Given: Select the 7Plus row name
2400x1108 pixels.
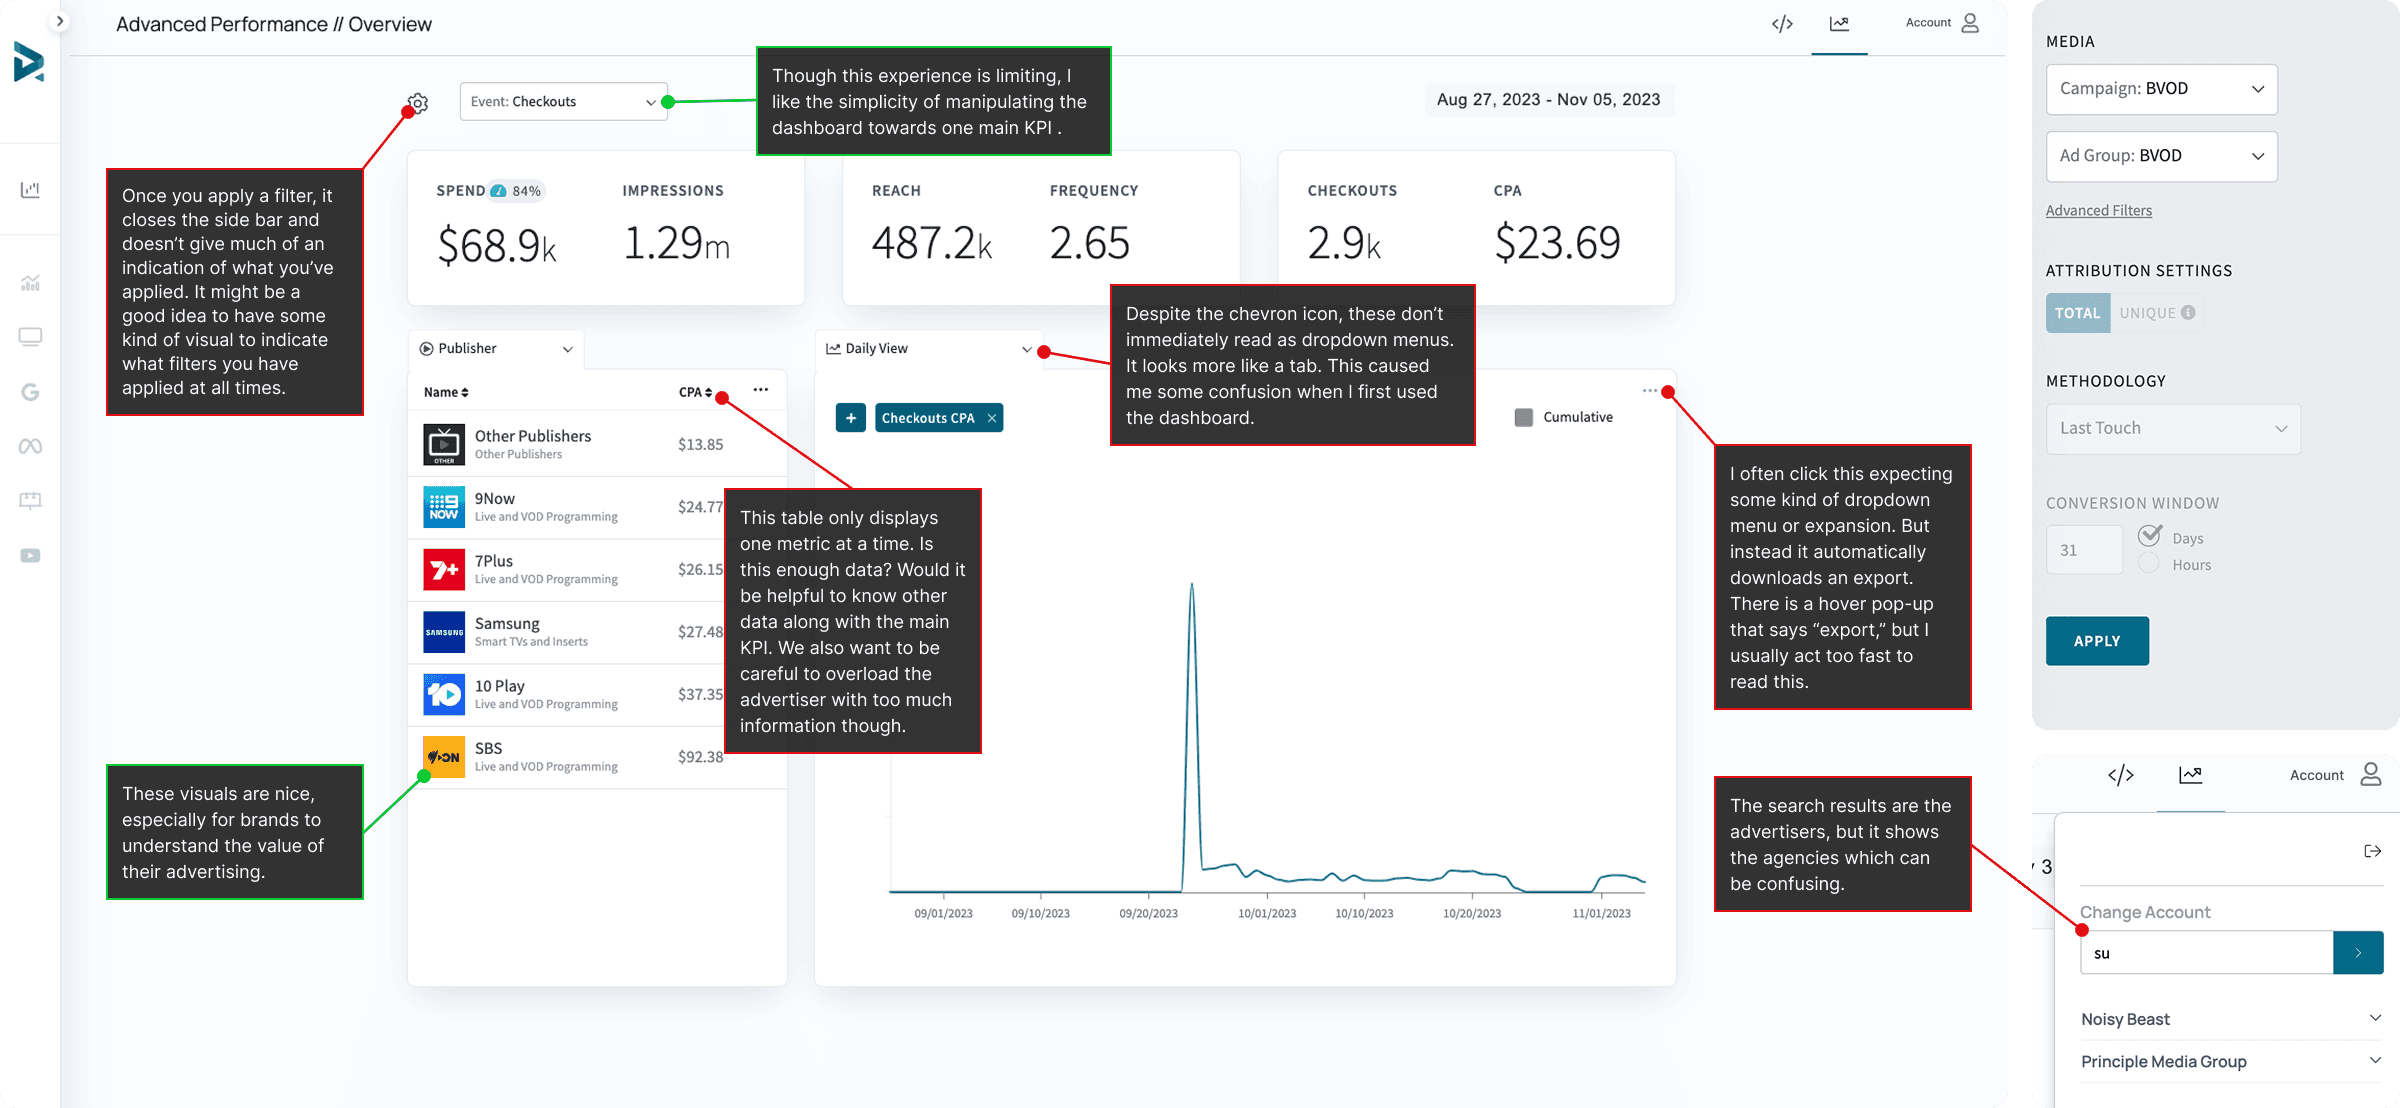Looking at the screenshot, I should pos(494,562).
